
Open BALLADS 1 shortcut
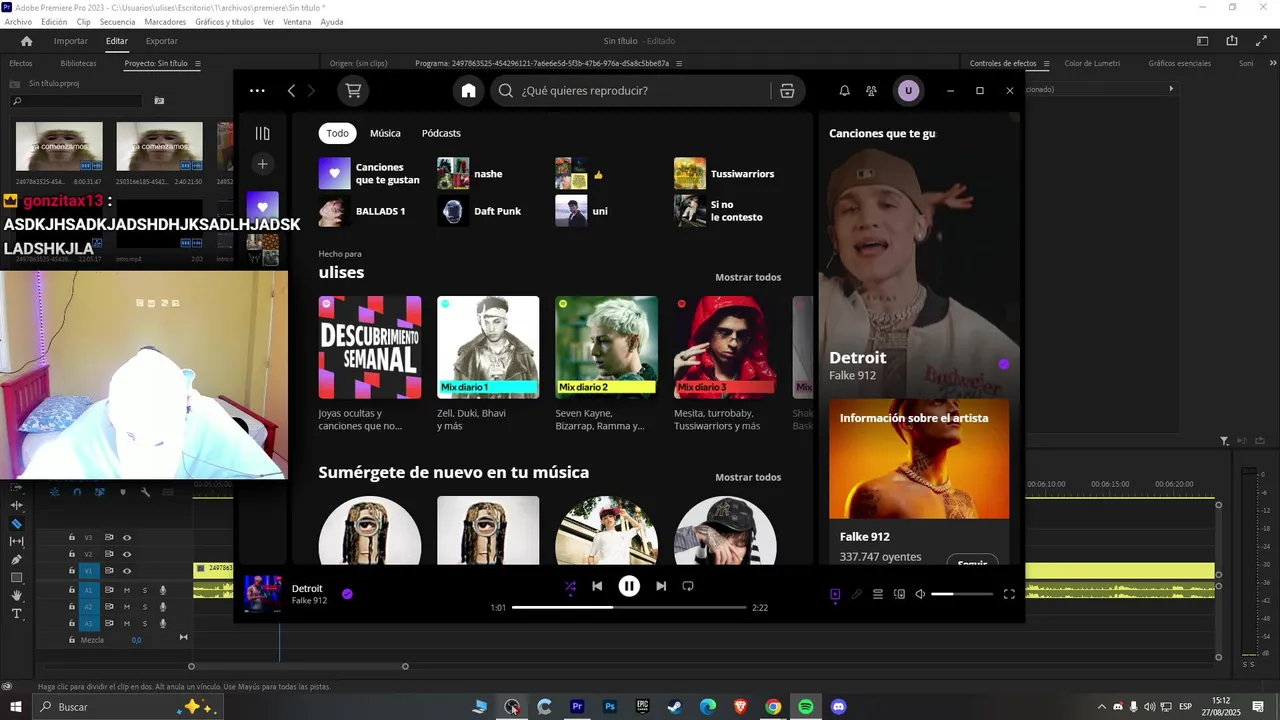pos(372,211)
